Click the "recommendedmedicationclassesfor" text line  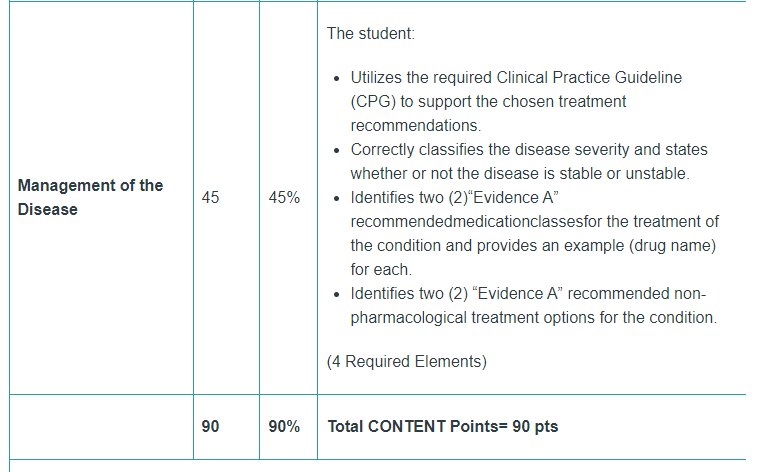click(x=534, y=221)
